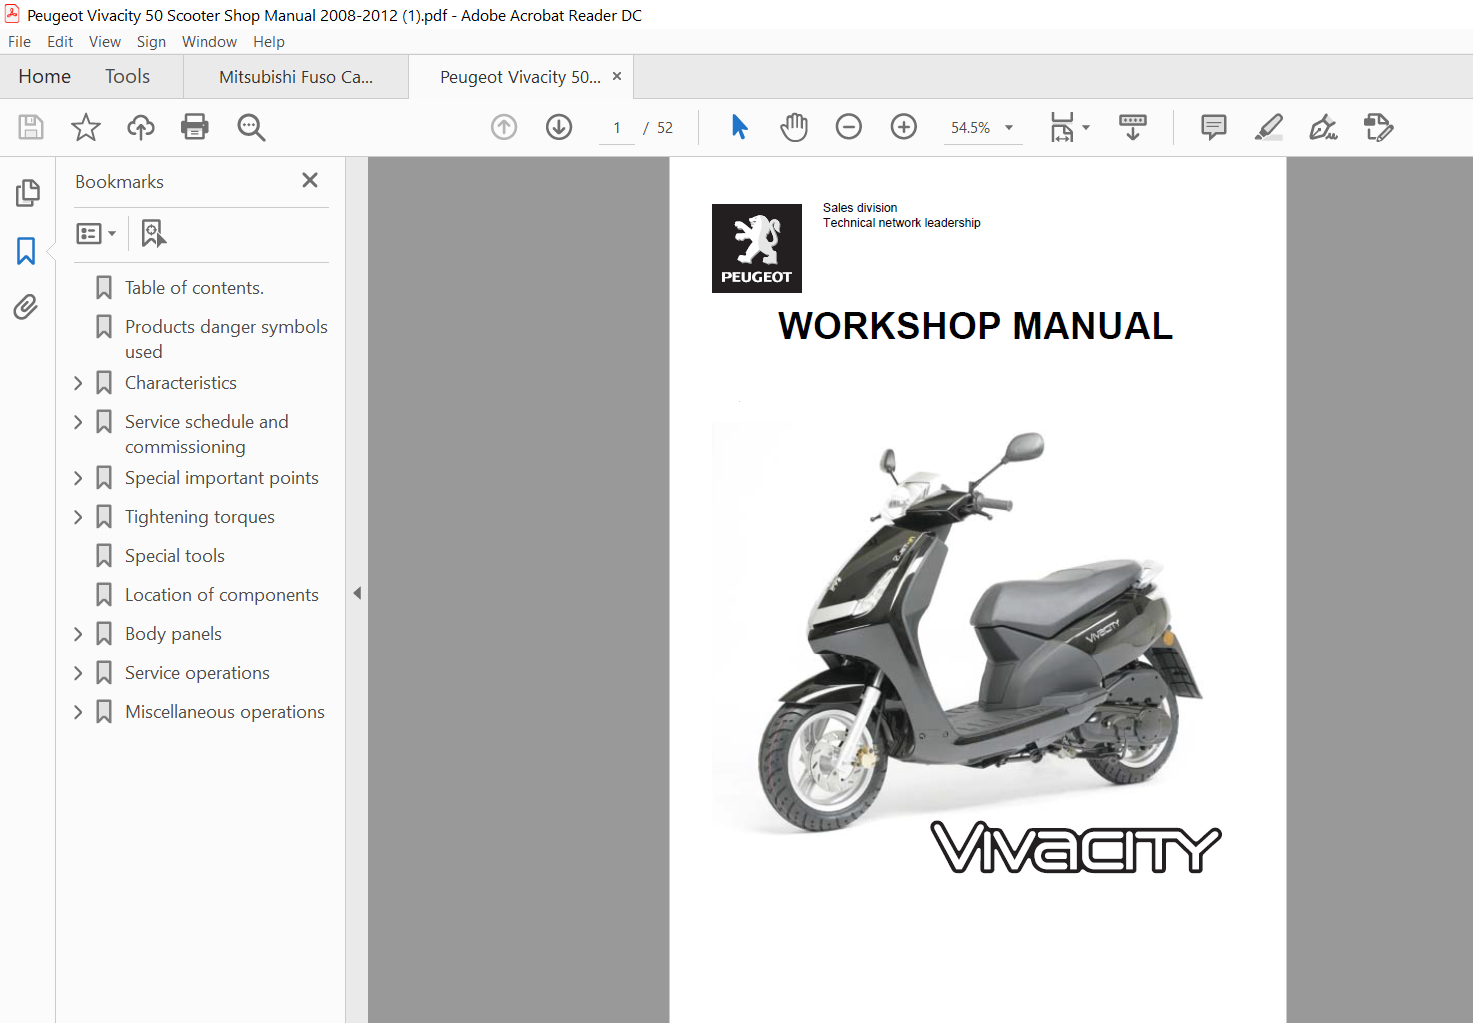Open Table of contents bookmark

pos(194,288)
